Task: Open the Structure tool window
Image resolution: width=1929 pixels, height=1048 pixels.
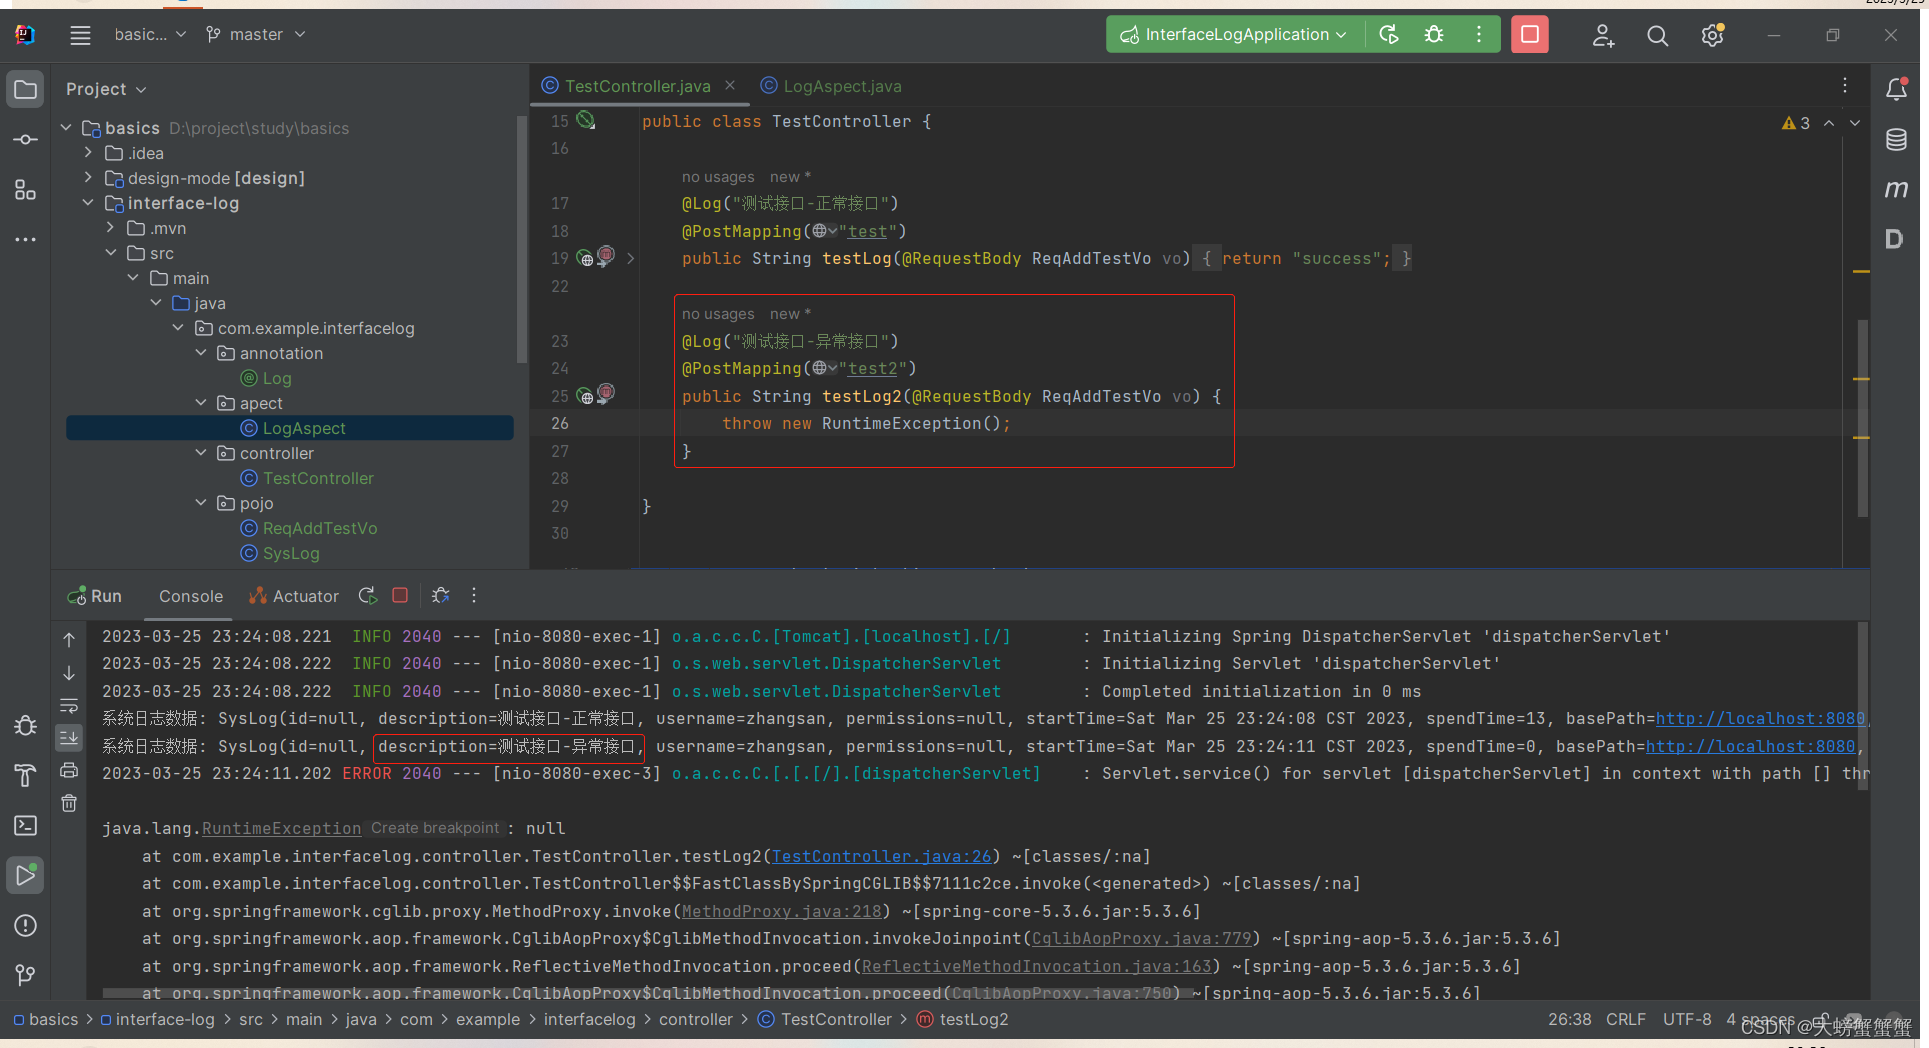Action: pyautogui.click(x=26, y=190)
